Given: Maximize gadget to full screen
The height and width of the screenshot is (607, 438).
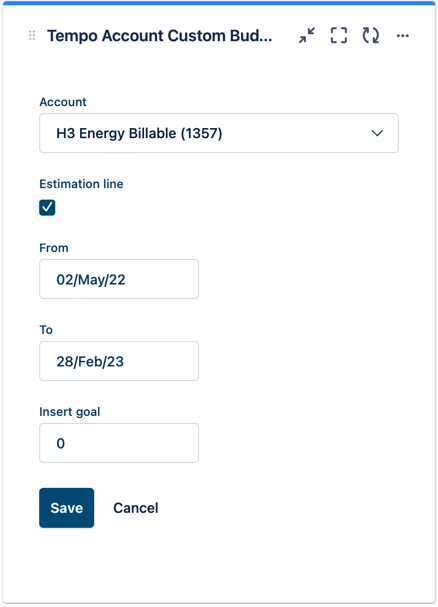Looking at the screenshot, I should click(x=339, y=36).
